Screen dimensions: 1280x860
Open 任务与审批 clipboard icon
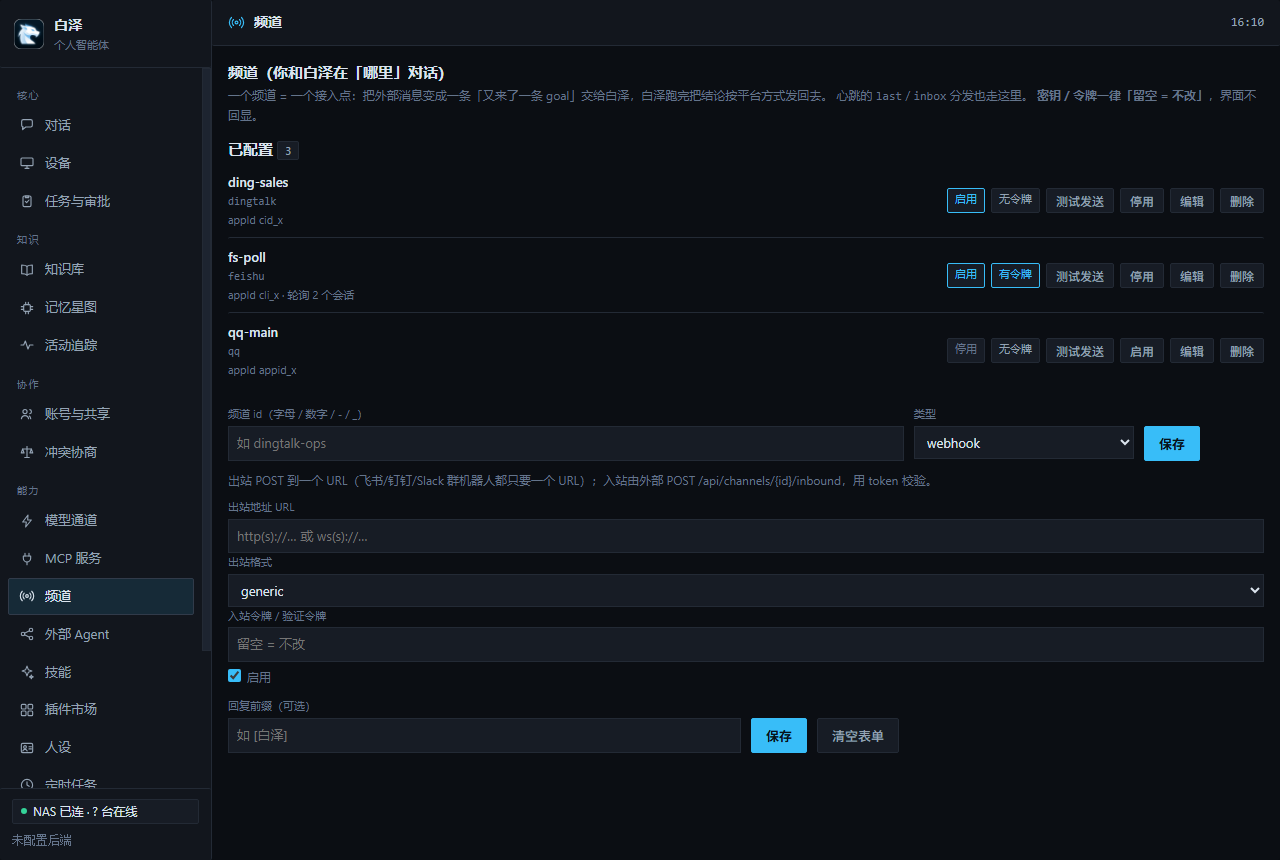point(27,201)
